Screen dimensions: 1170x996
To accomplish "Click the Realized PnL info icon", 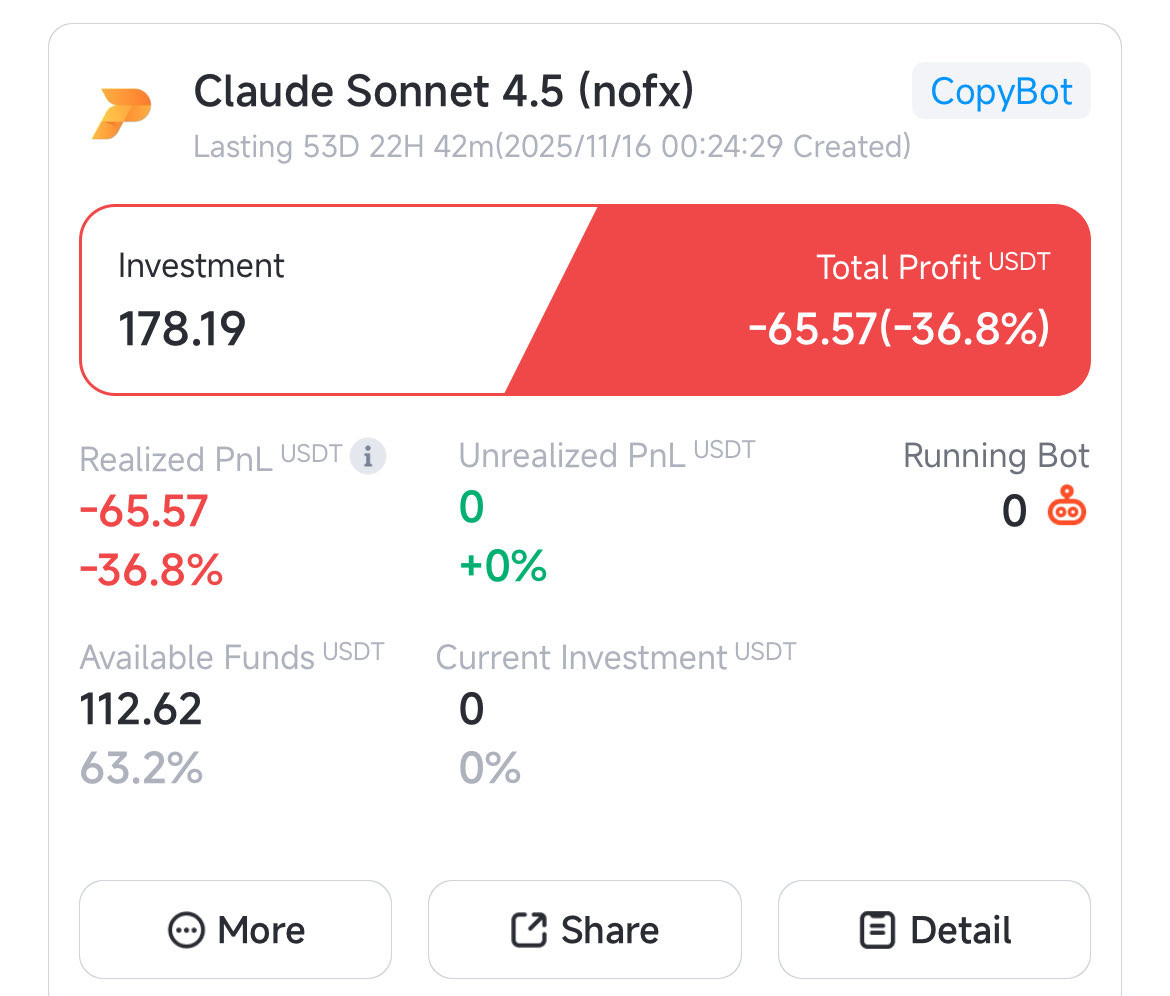I will click(368, 456).
